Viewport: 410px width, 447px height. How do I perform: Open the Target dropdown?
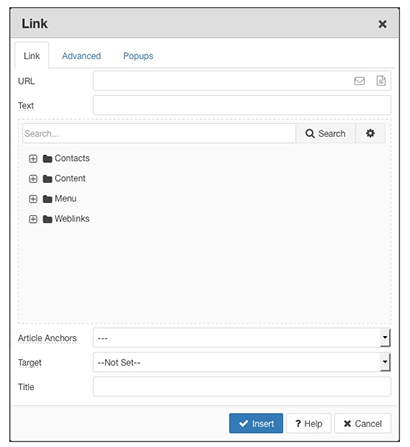[242, 362]
